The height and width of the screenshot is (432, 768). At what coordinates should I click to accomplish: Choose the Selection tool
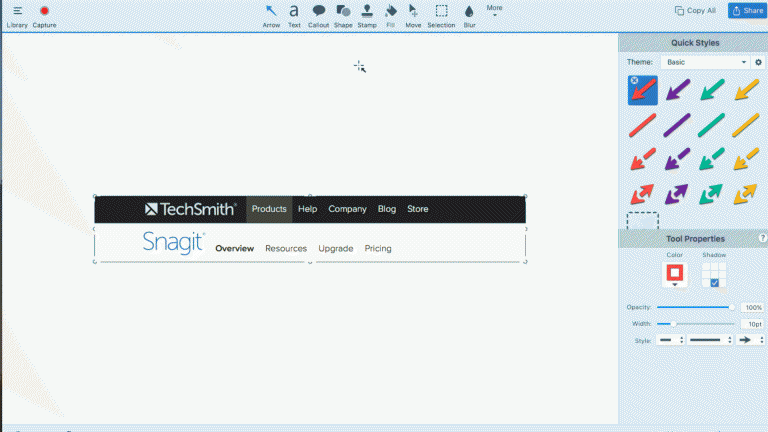click(x=441, y=16)
